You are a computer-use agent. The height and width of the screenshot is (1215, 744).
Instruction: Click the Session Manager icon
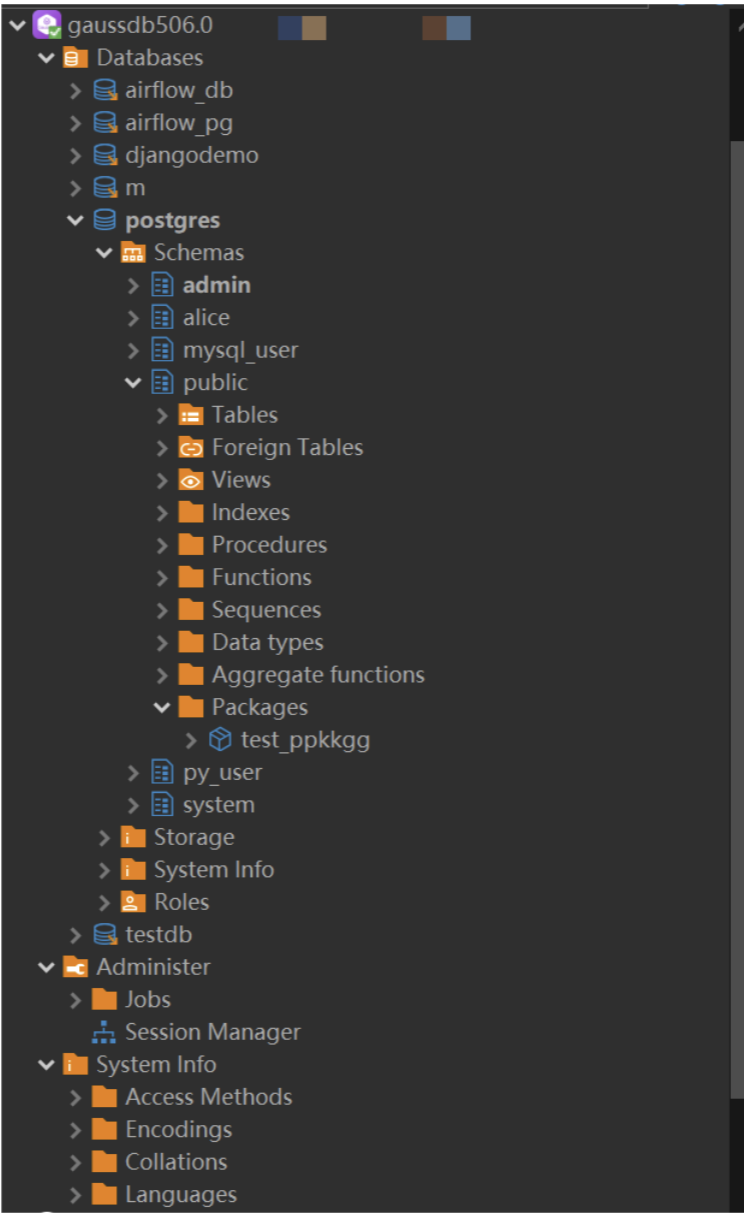click(x=104, y=1032)
